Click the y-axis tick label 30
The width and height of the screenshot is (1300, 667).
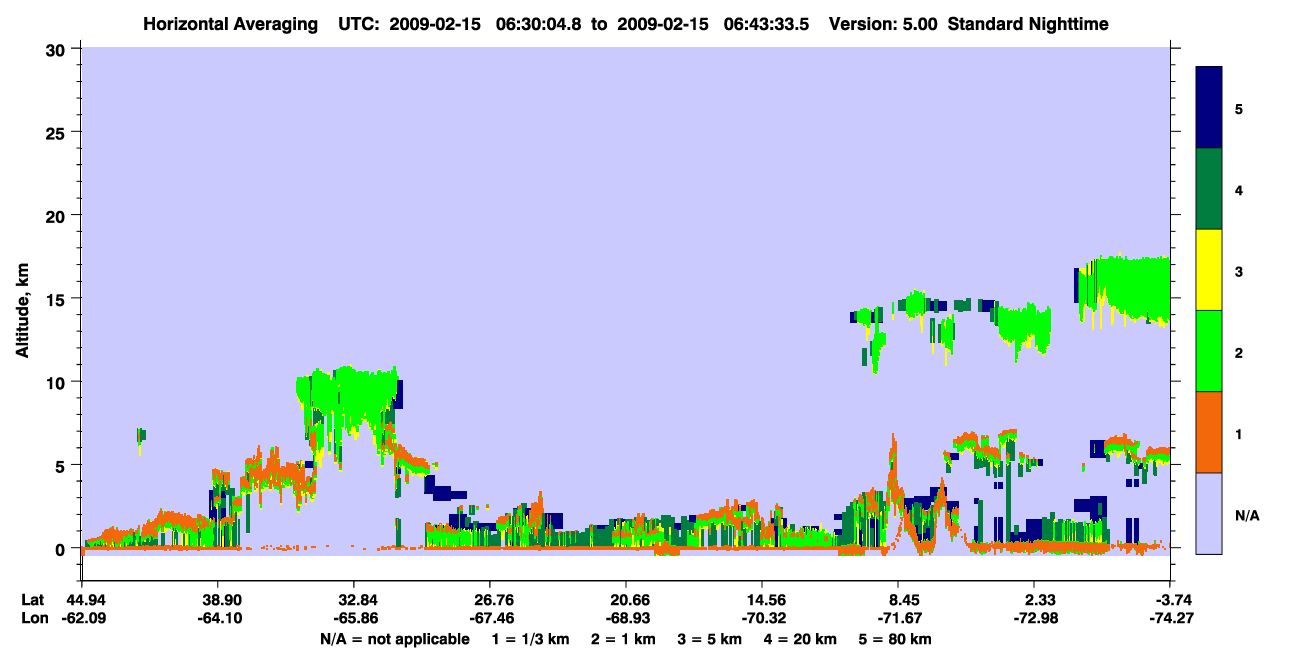coord(58,48)
